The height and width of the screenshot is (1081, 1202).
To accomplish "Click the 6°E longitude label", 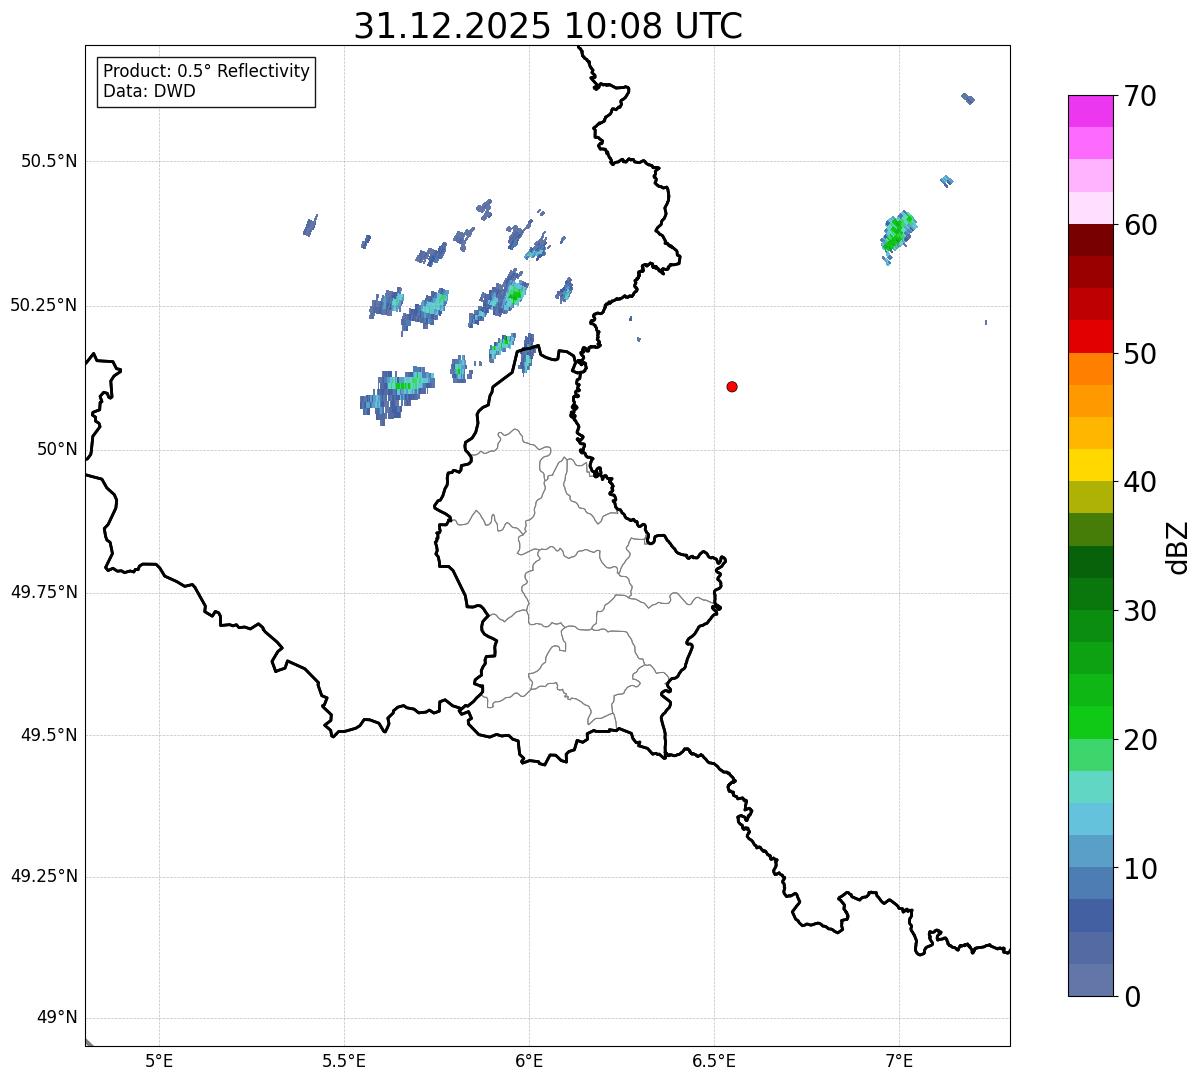I will [529, 1061].
